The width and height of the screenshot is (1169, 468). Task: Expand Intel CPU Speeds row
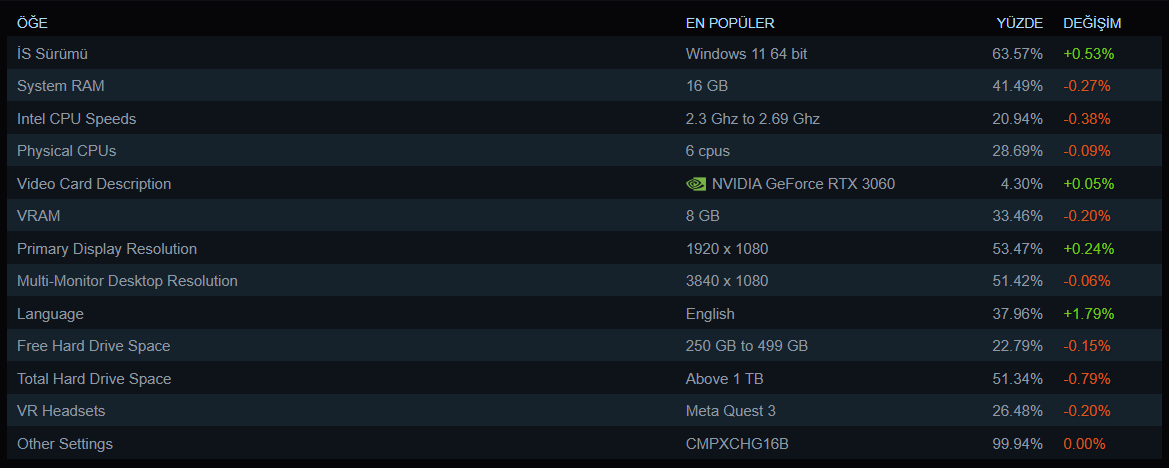click(77, 119)
